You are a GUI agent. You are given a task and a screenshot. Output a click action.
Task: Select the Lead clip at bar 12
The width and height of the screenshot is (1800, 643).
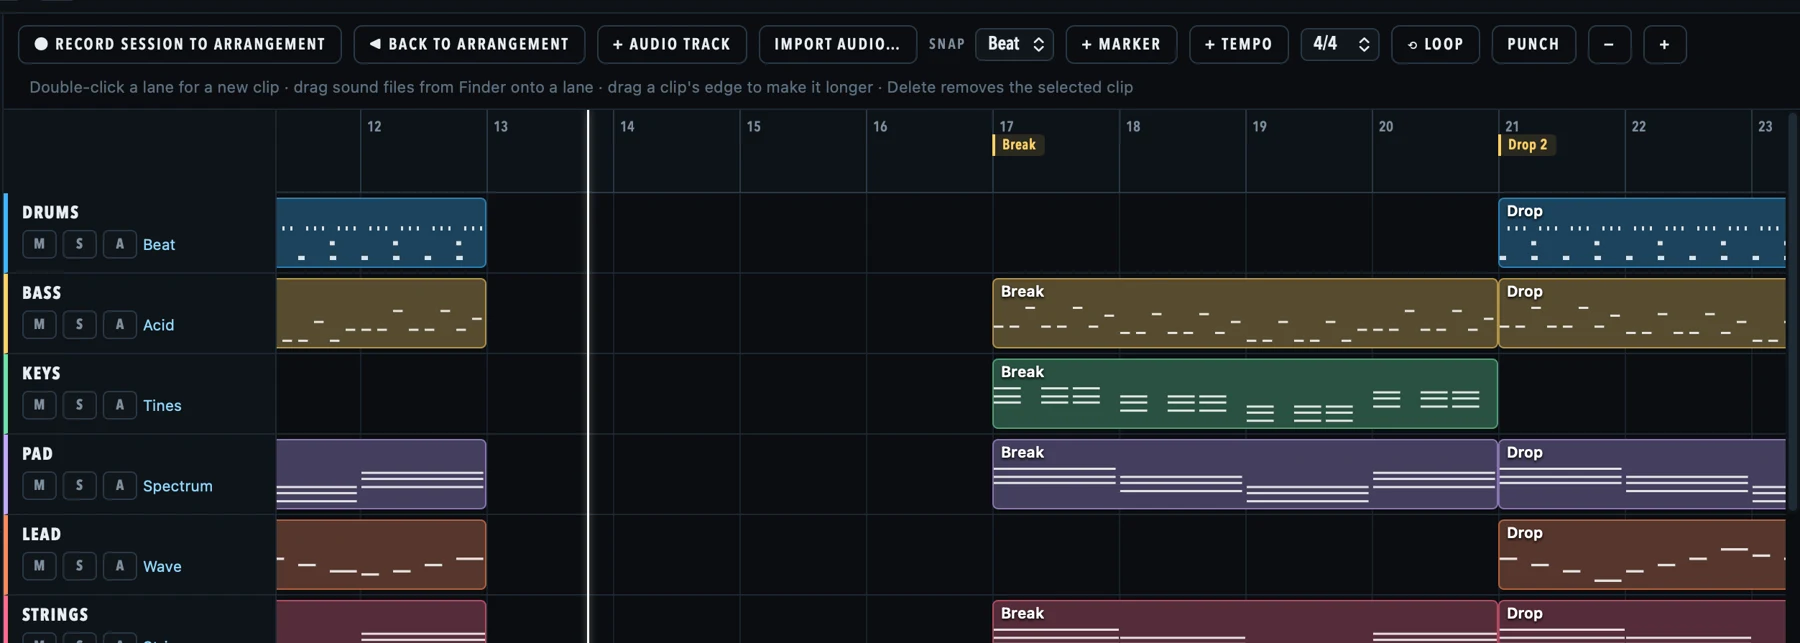381,555
